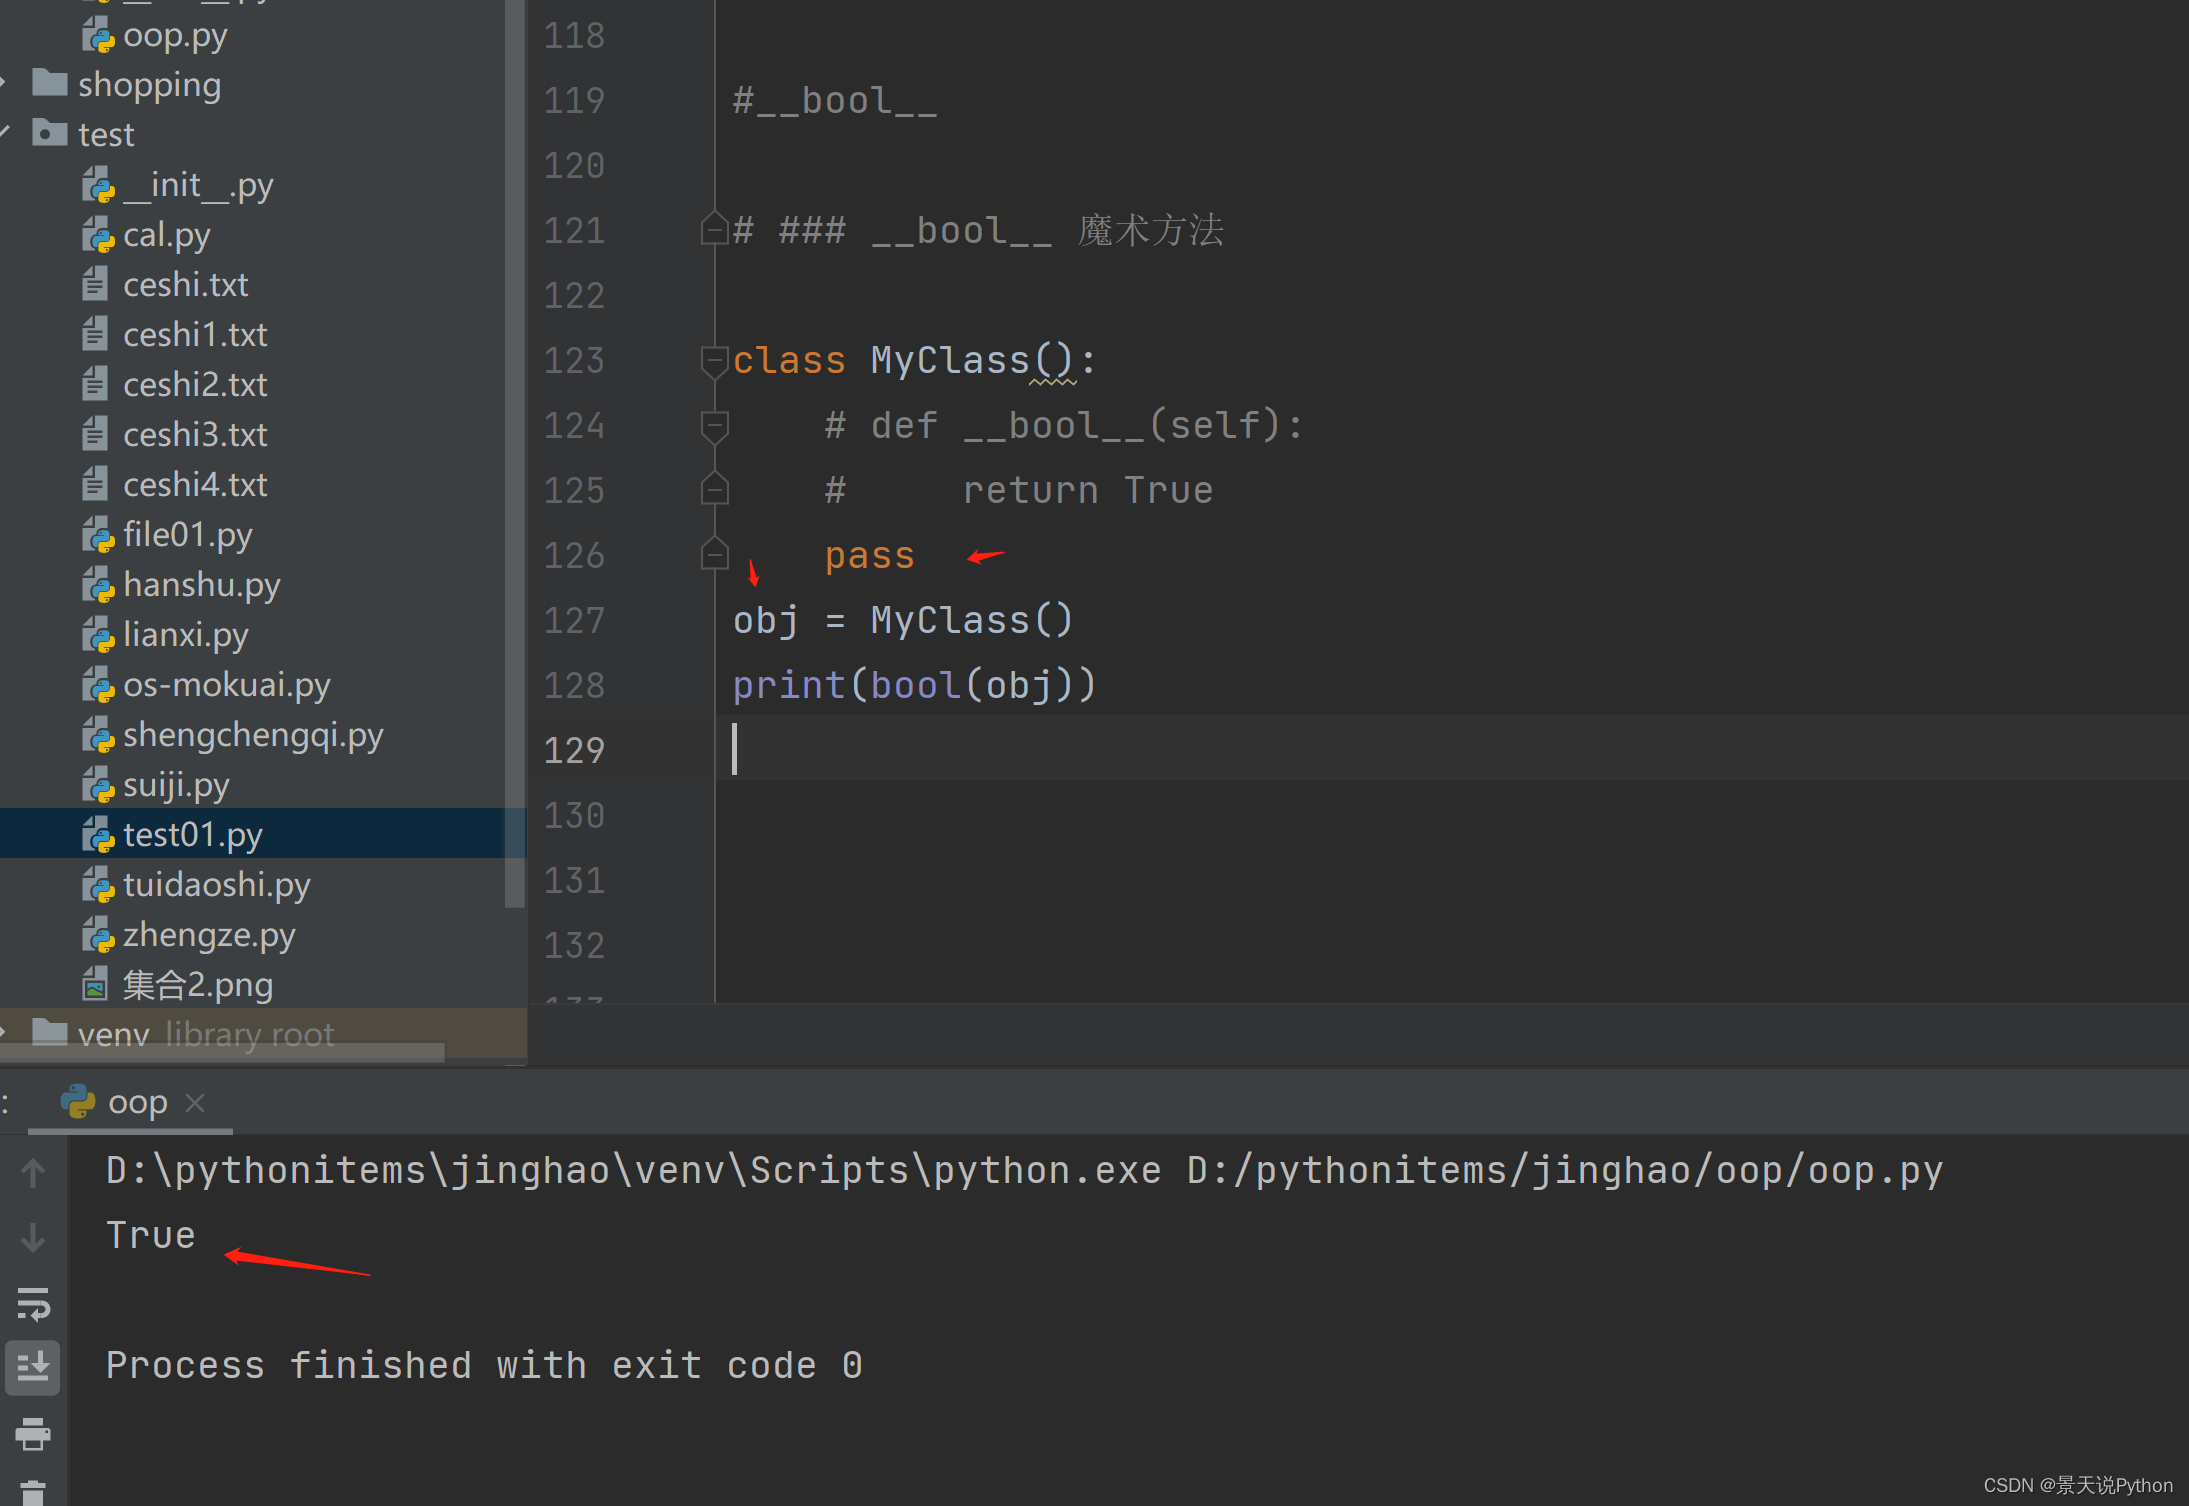2189x1506 pixels.
Task: Click the python.exe command path line
Action: point(1024,1170)
